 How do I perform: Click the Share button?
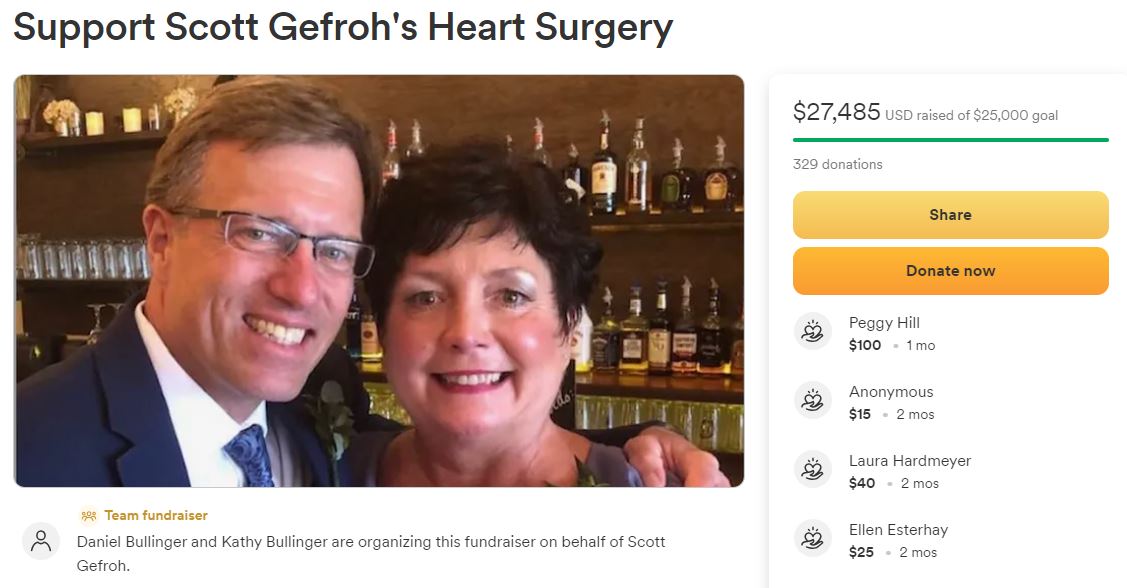[950, 215]
